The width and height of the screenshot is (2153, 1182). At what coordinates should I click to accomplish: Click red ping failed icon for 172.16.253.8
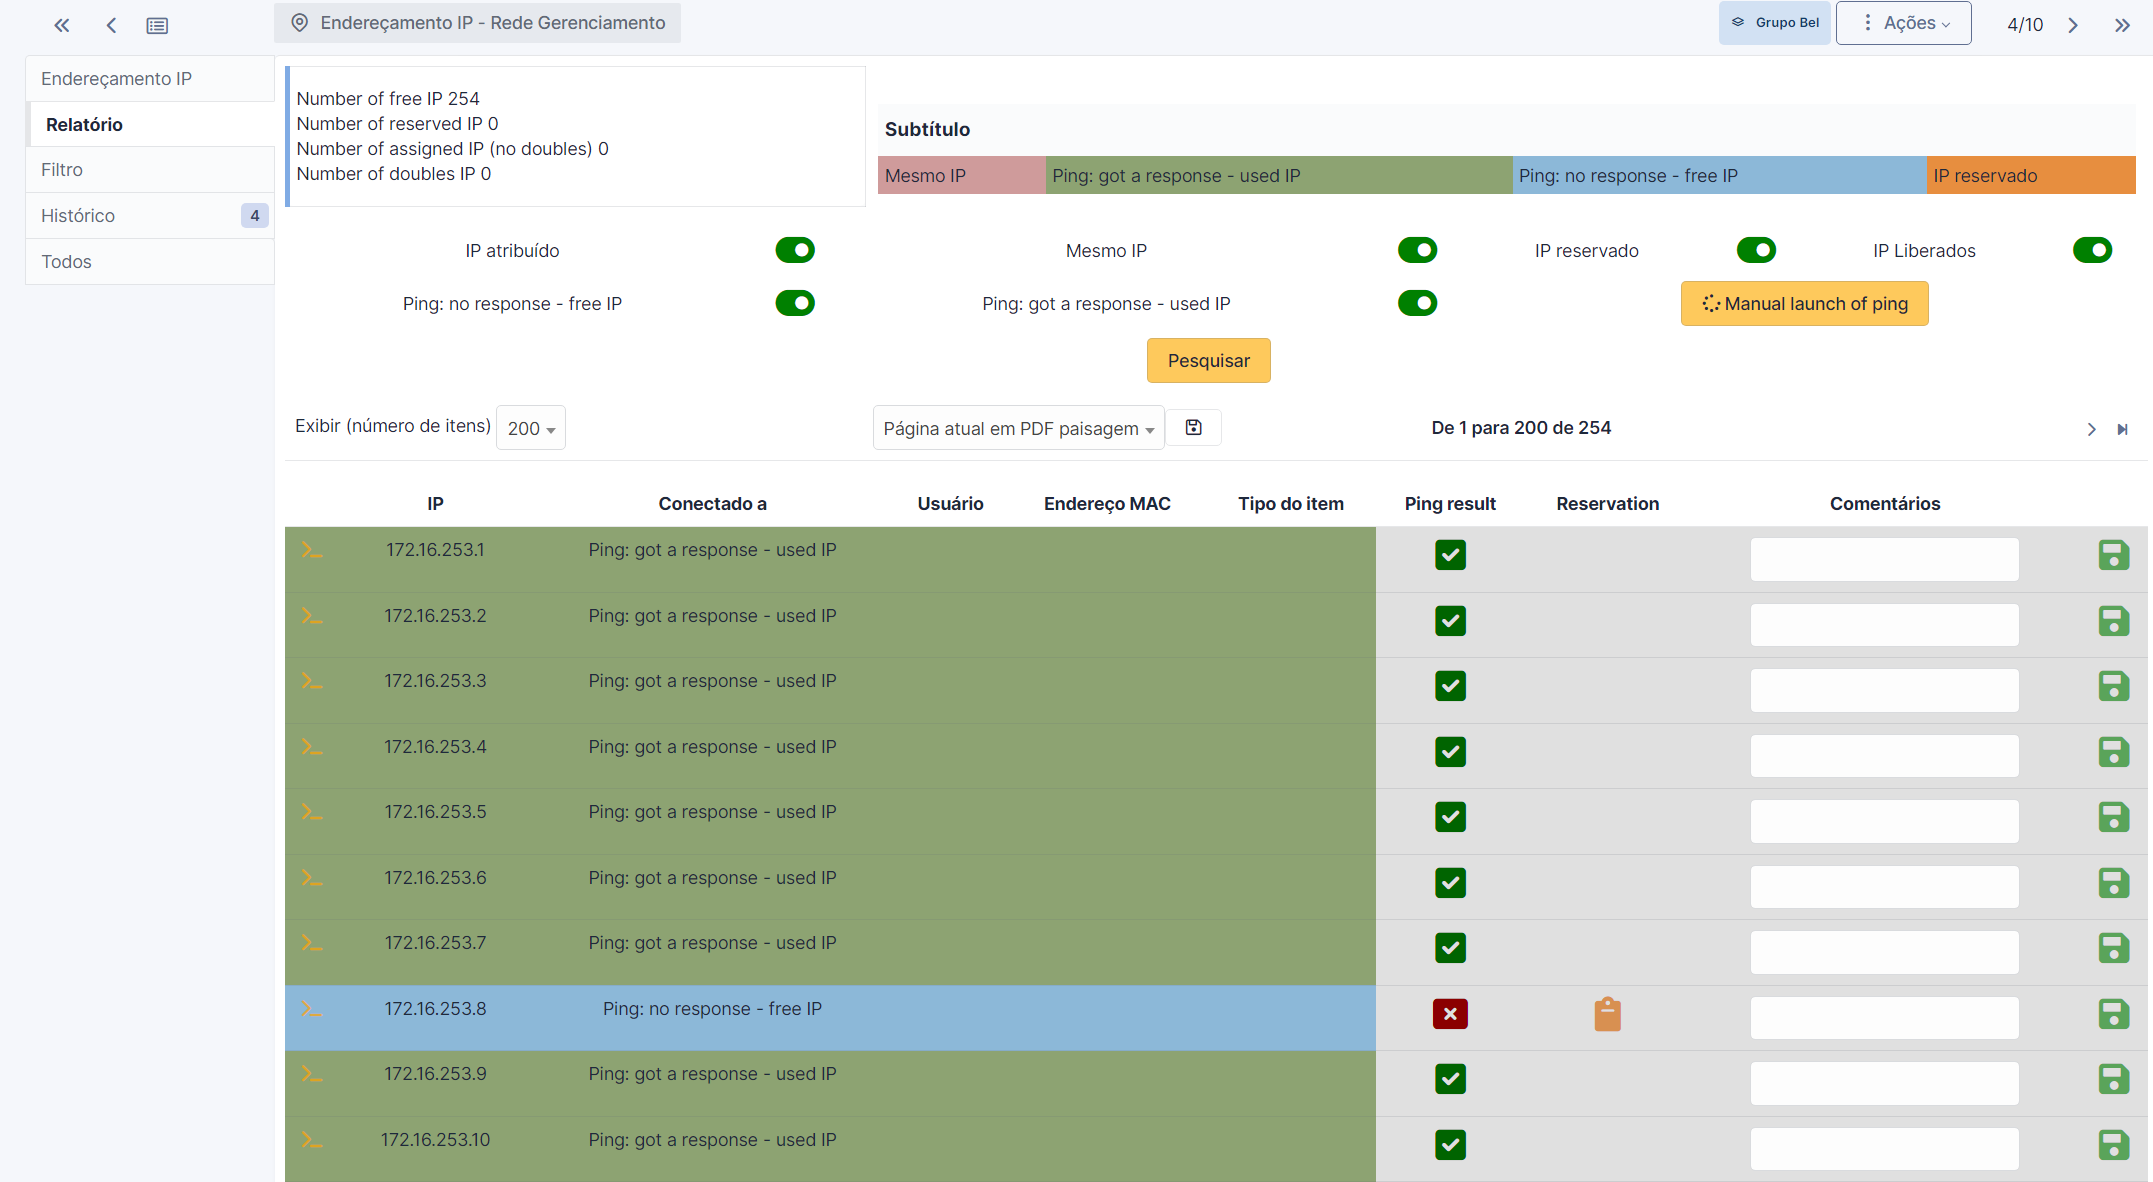point(1450,1014)
